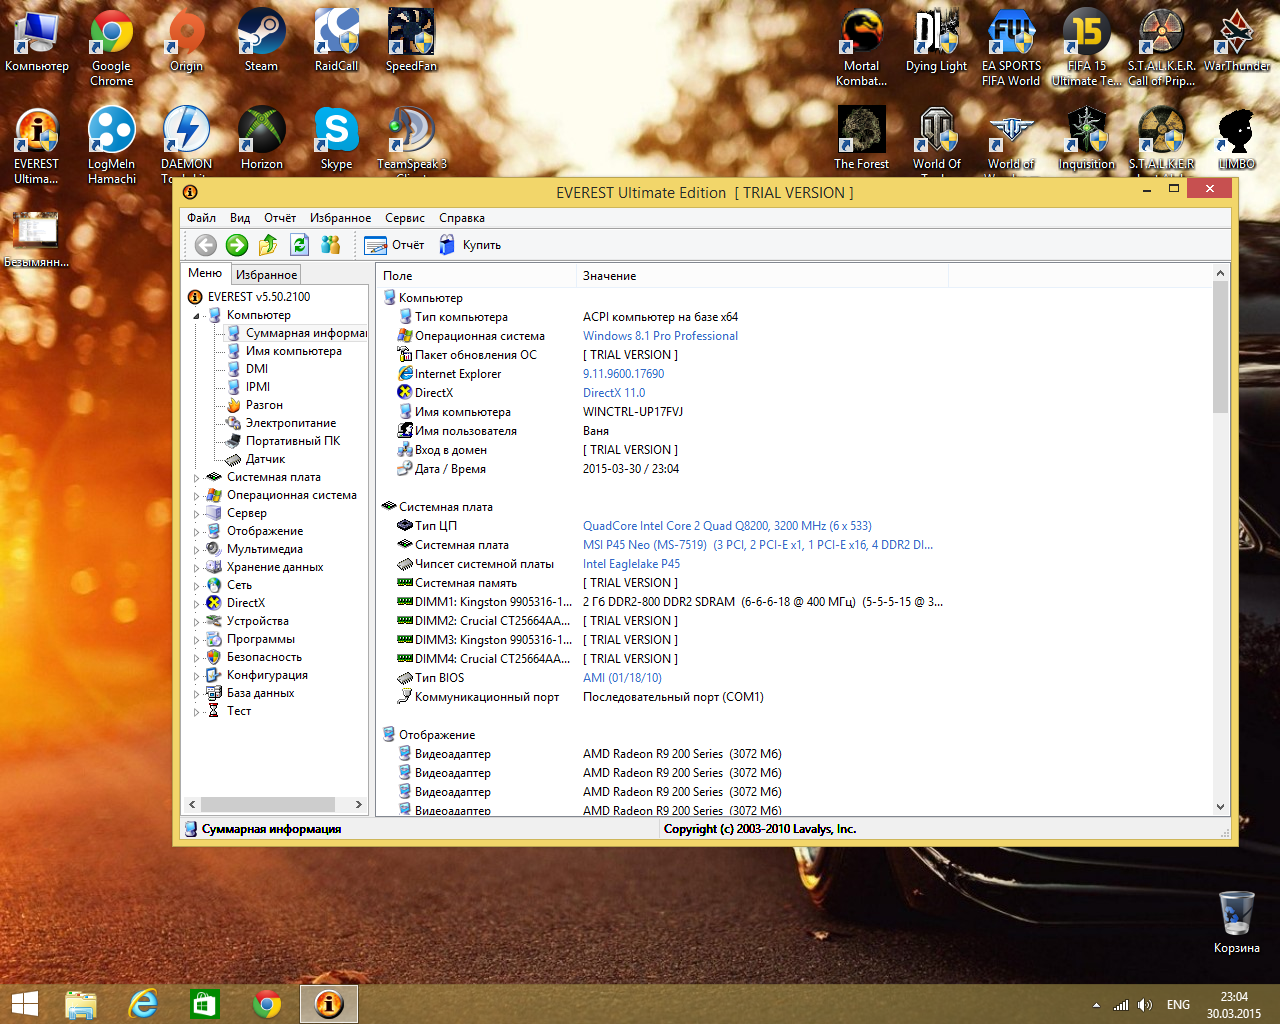This screenshot has height=1024, width=1280.
Task: Expand the Сеть tree node
Action: [196, 586]
